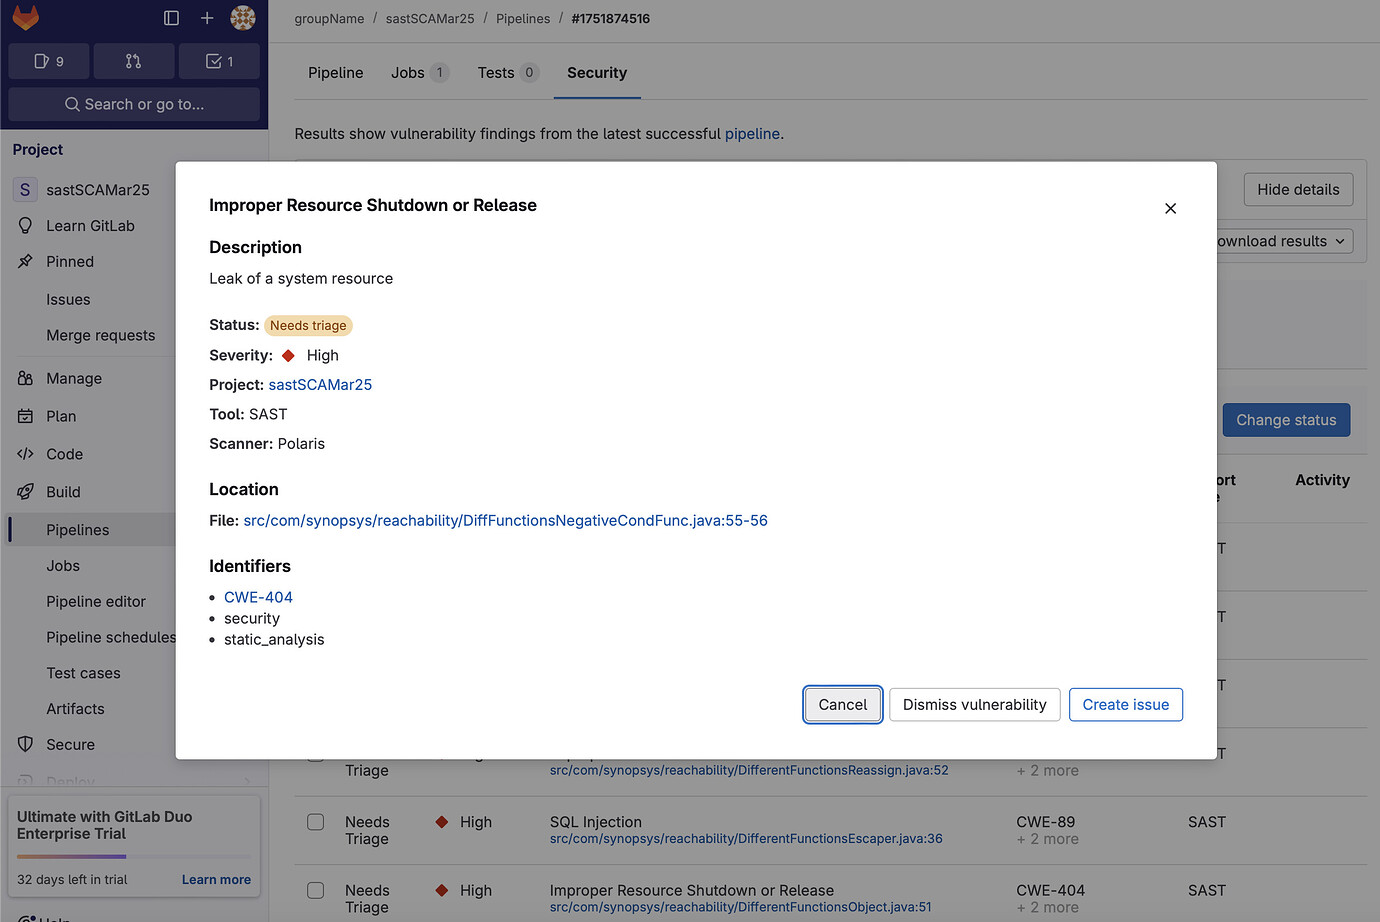Open Learn GitLab in the sidebar
The height and width of the screenshot is (922, 1380).
(x=90, y=226)
